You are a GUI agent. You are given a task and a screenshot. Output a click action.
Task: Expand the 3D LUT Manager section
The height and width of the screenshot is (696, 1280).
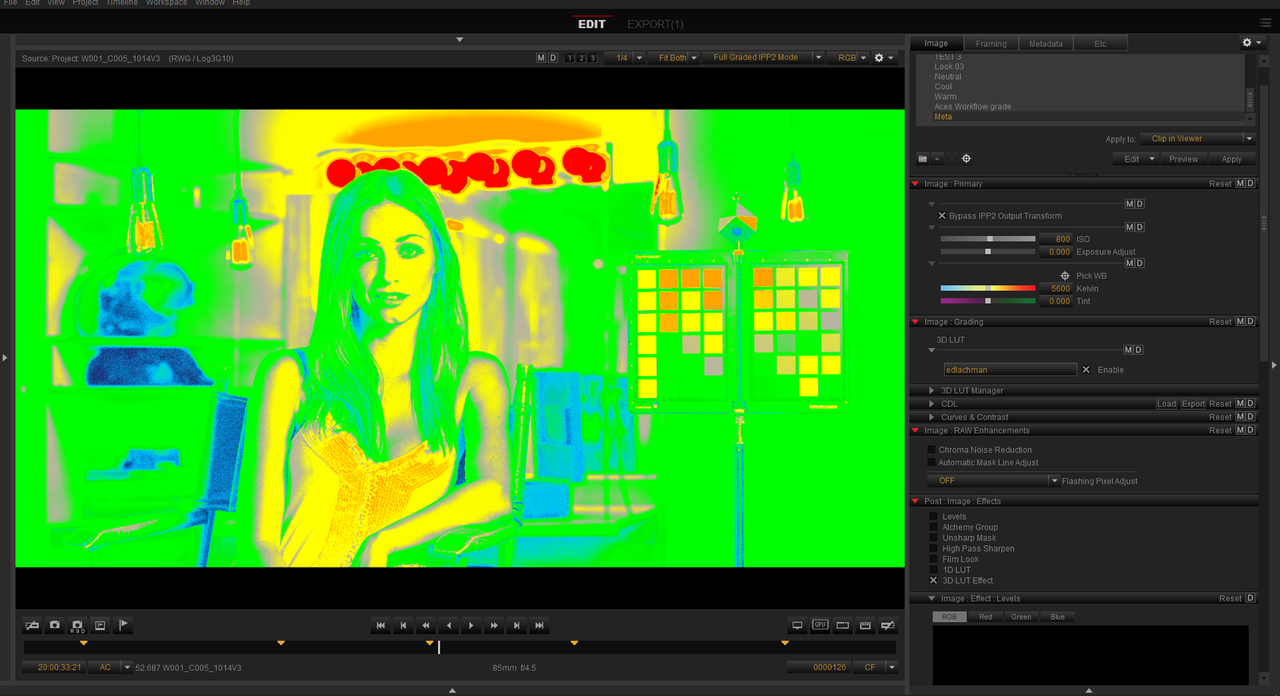[x=932, y=391]
